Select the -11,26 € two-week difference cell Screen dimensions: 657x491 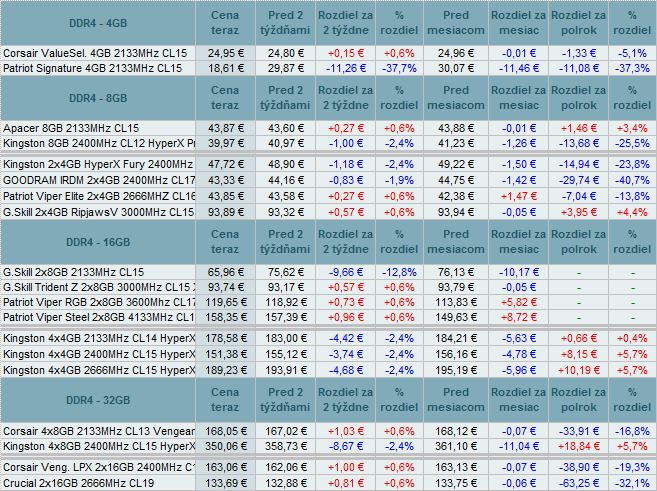pyautogui.click(x=346, y=68)
